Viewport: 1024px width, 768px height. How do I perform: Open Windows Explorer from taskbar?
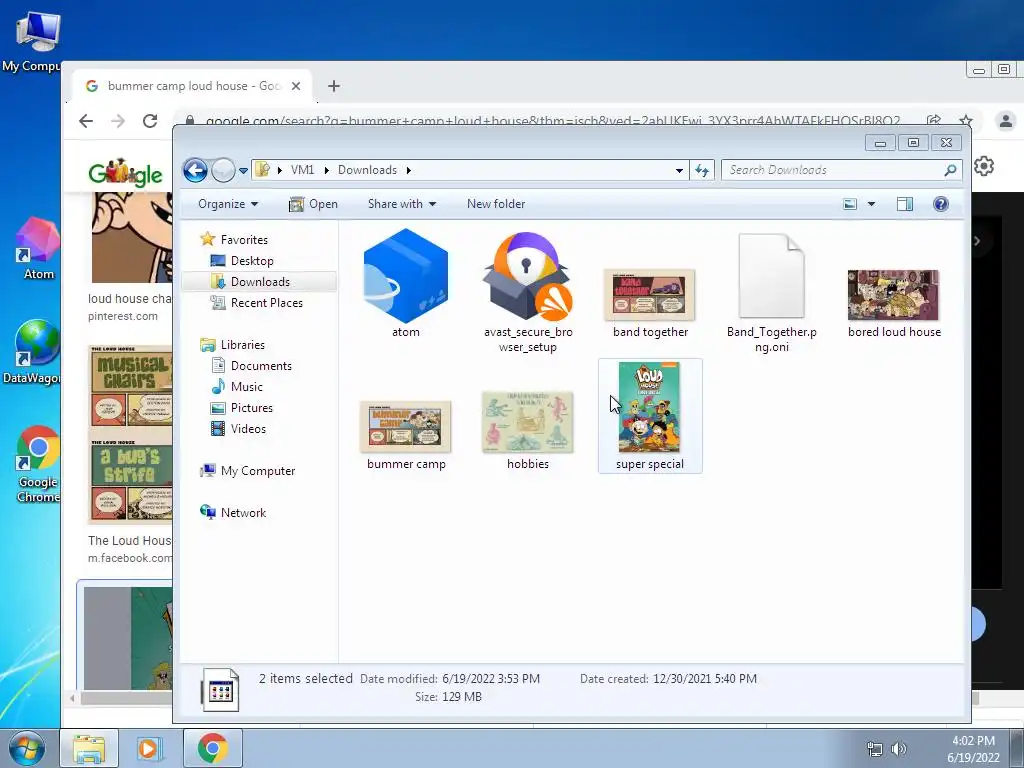(89, 748)
